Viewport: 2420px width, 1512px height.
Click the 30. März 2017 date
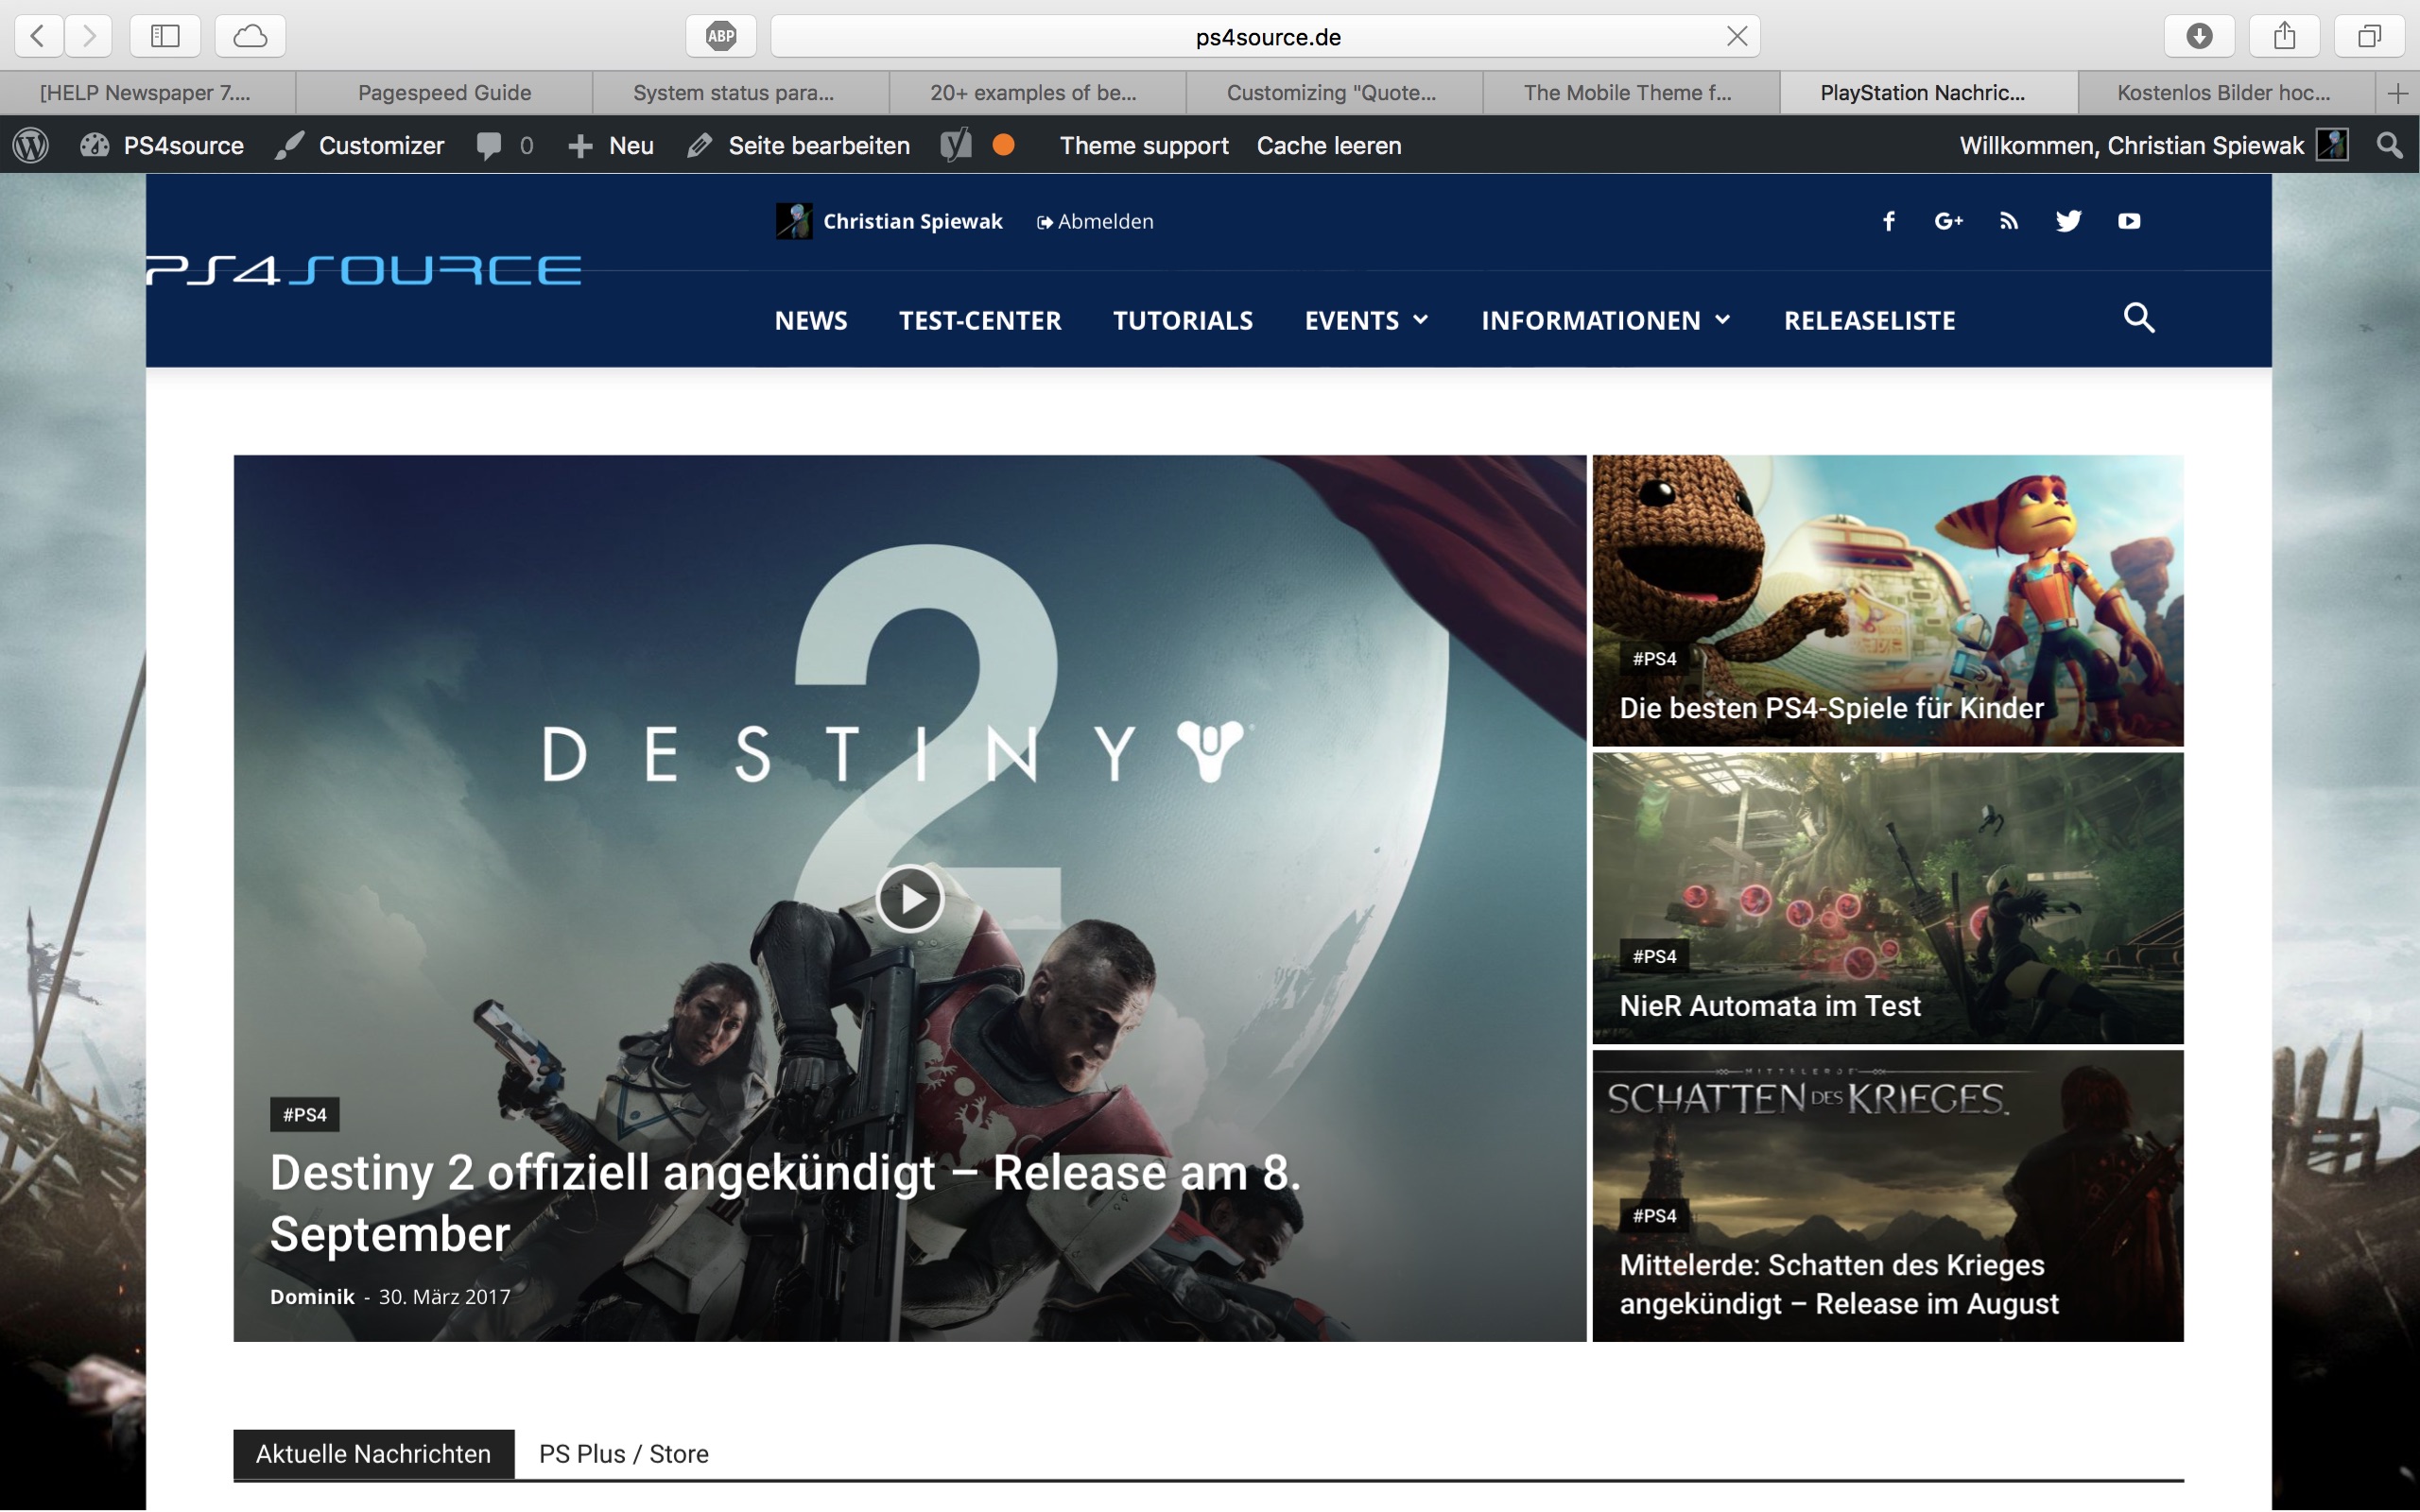444,1297
